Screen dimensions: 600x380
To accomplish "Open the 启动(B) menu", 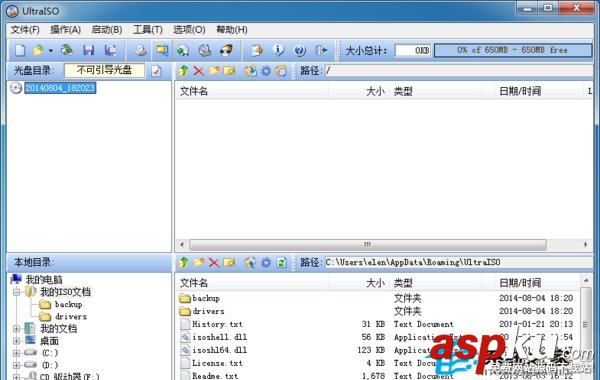I will point(107,30).
